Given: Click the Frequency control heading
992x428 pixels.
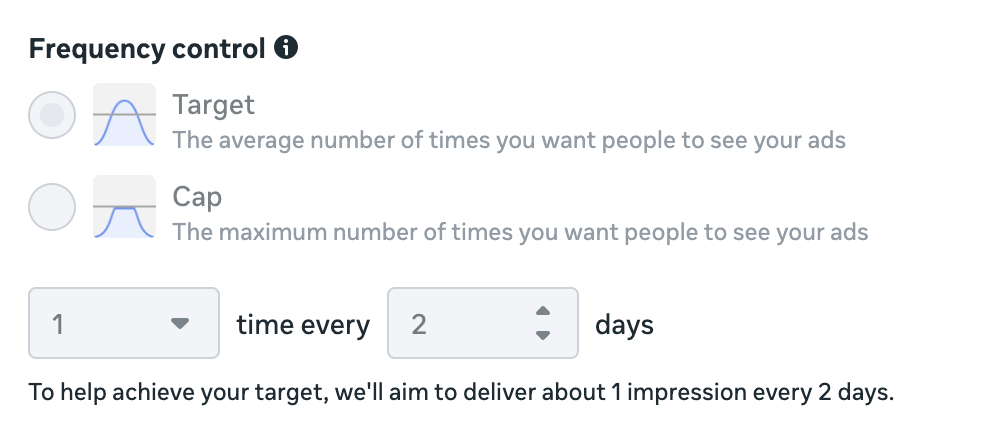Looking at the screenshot, I should coord(147,48).
